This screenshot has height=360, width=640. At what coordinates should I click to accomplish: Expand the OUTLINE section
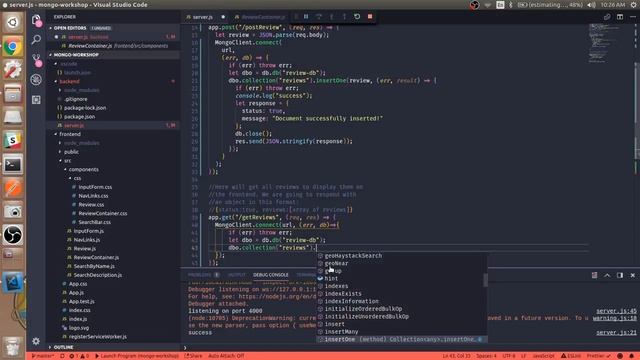coord(63,347)
